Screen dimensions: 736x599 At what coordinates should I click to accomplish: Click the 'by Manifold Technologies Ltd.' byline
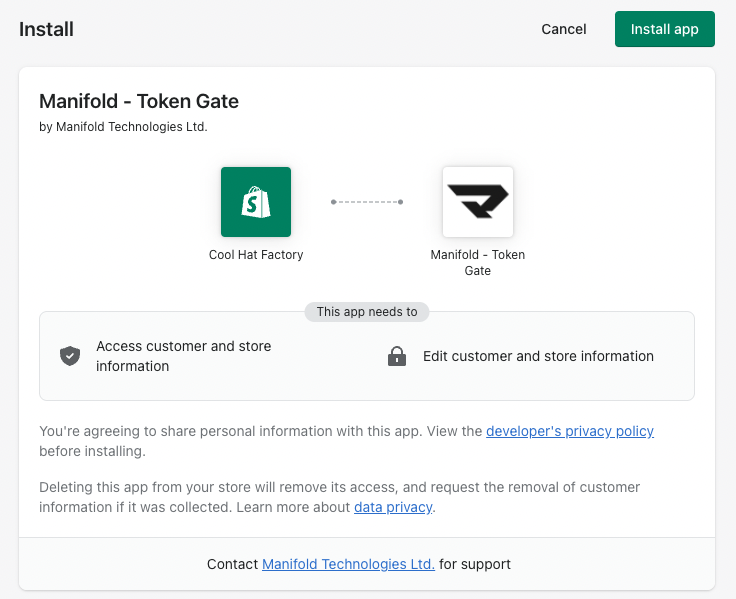pyautogui.click(x=123, y=127)
